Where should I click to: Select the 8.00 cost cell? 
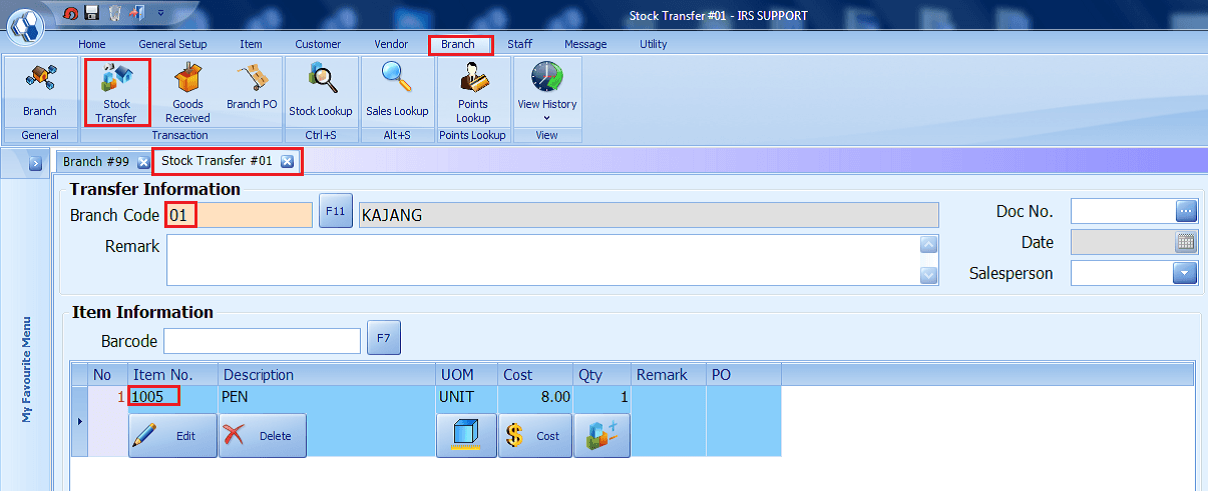point(535,397)
